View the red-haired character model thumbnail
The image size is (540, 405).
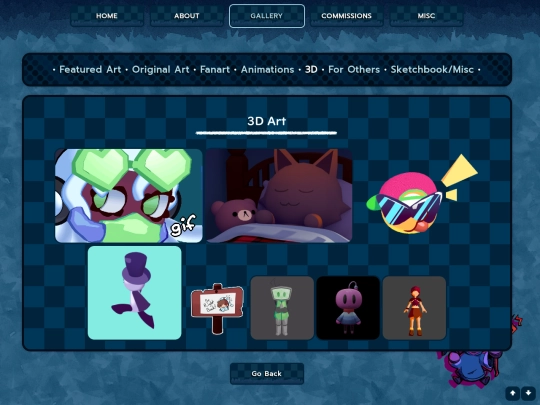pyautogui.click(x=414, y=308)
